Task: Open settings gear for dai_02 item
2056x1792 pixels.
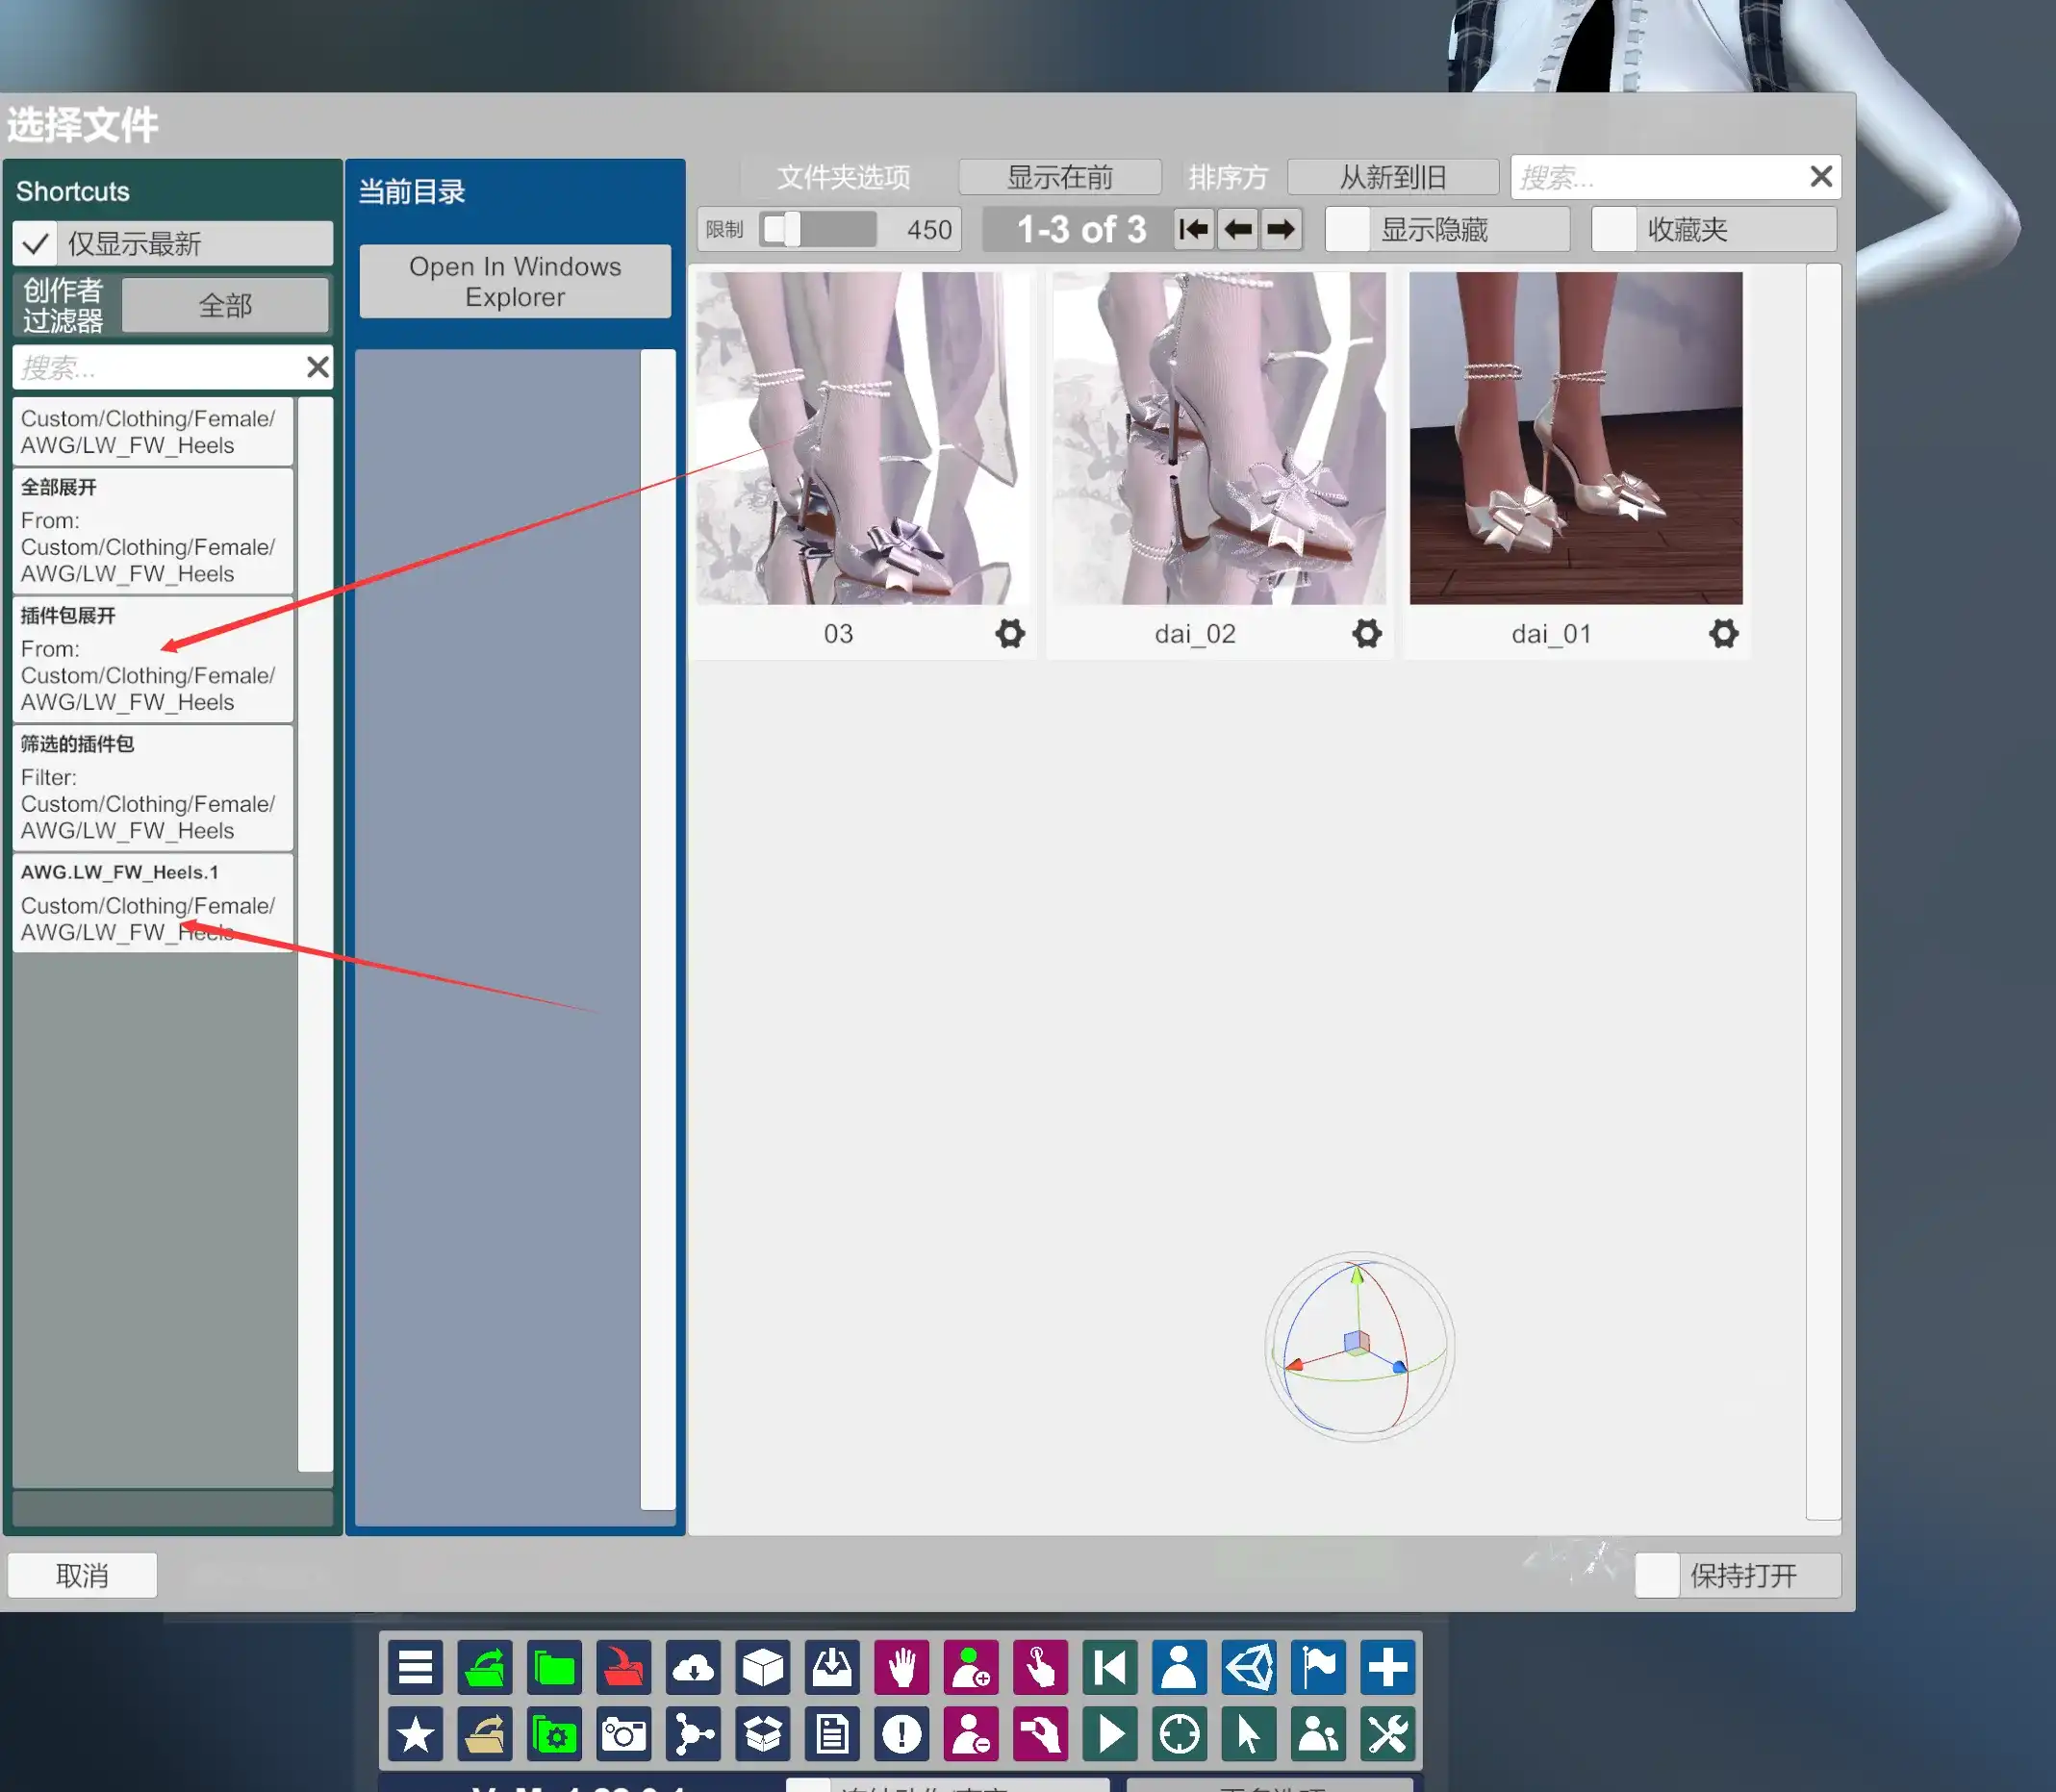Action: pos(1366,633)
